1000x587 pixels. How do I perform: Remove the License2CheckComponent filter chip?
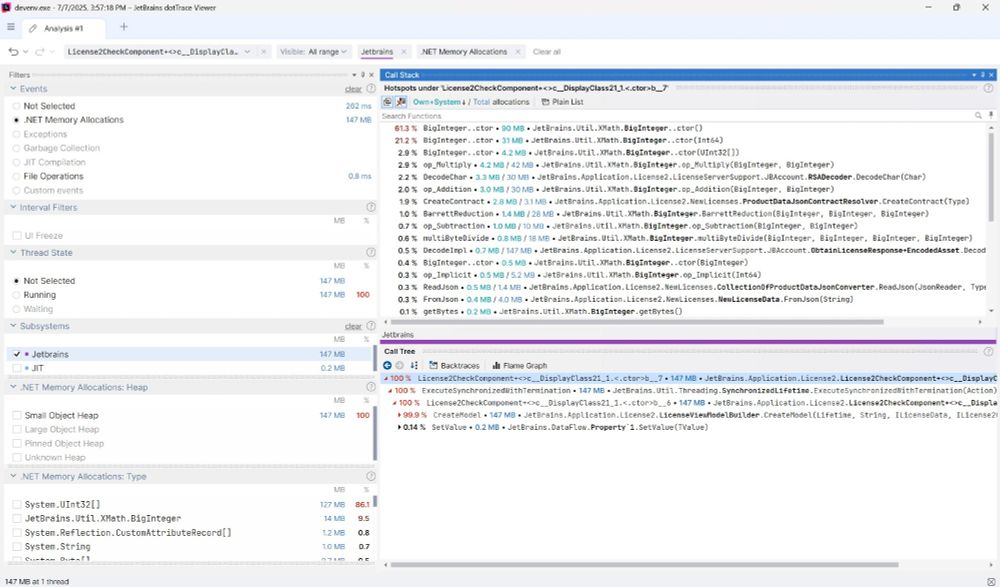pos(264,52)
